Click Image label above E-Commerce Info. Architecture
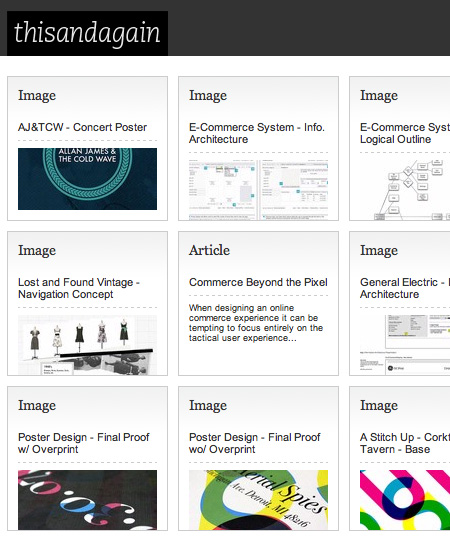 click(208, 96)
